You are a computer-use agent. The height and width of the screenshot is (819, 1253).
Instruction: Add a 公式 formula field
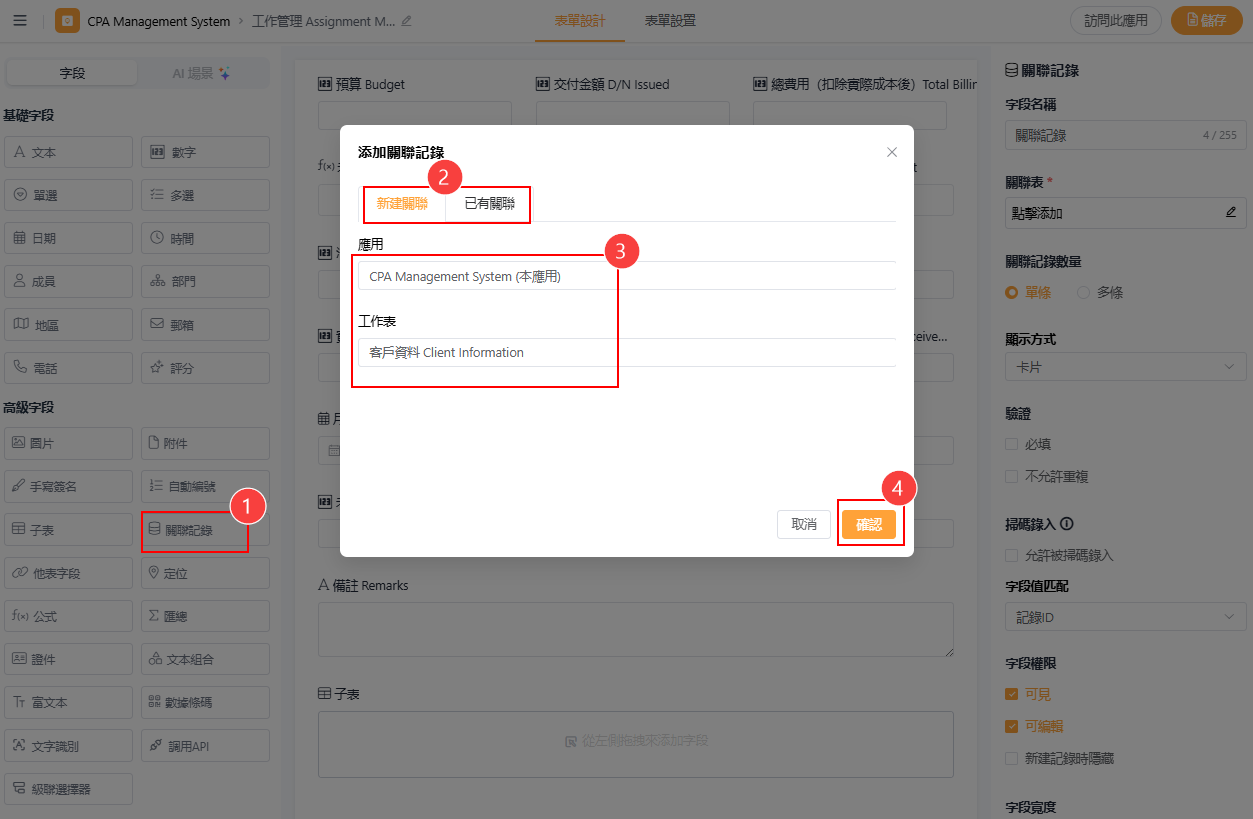click(x=69, y=616)
